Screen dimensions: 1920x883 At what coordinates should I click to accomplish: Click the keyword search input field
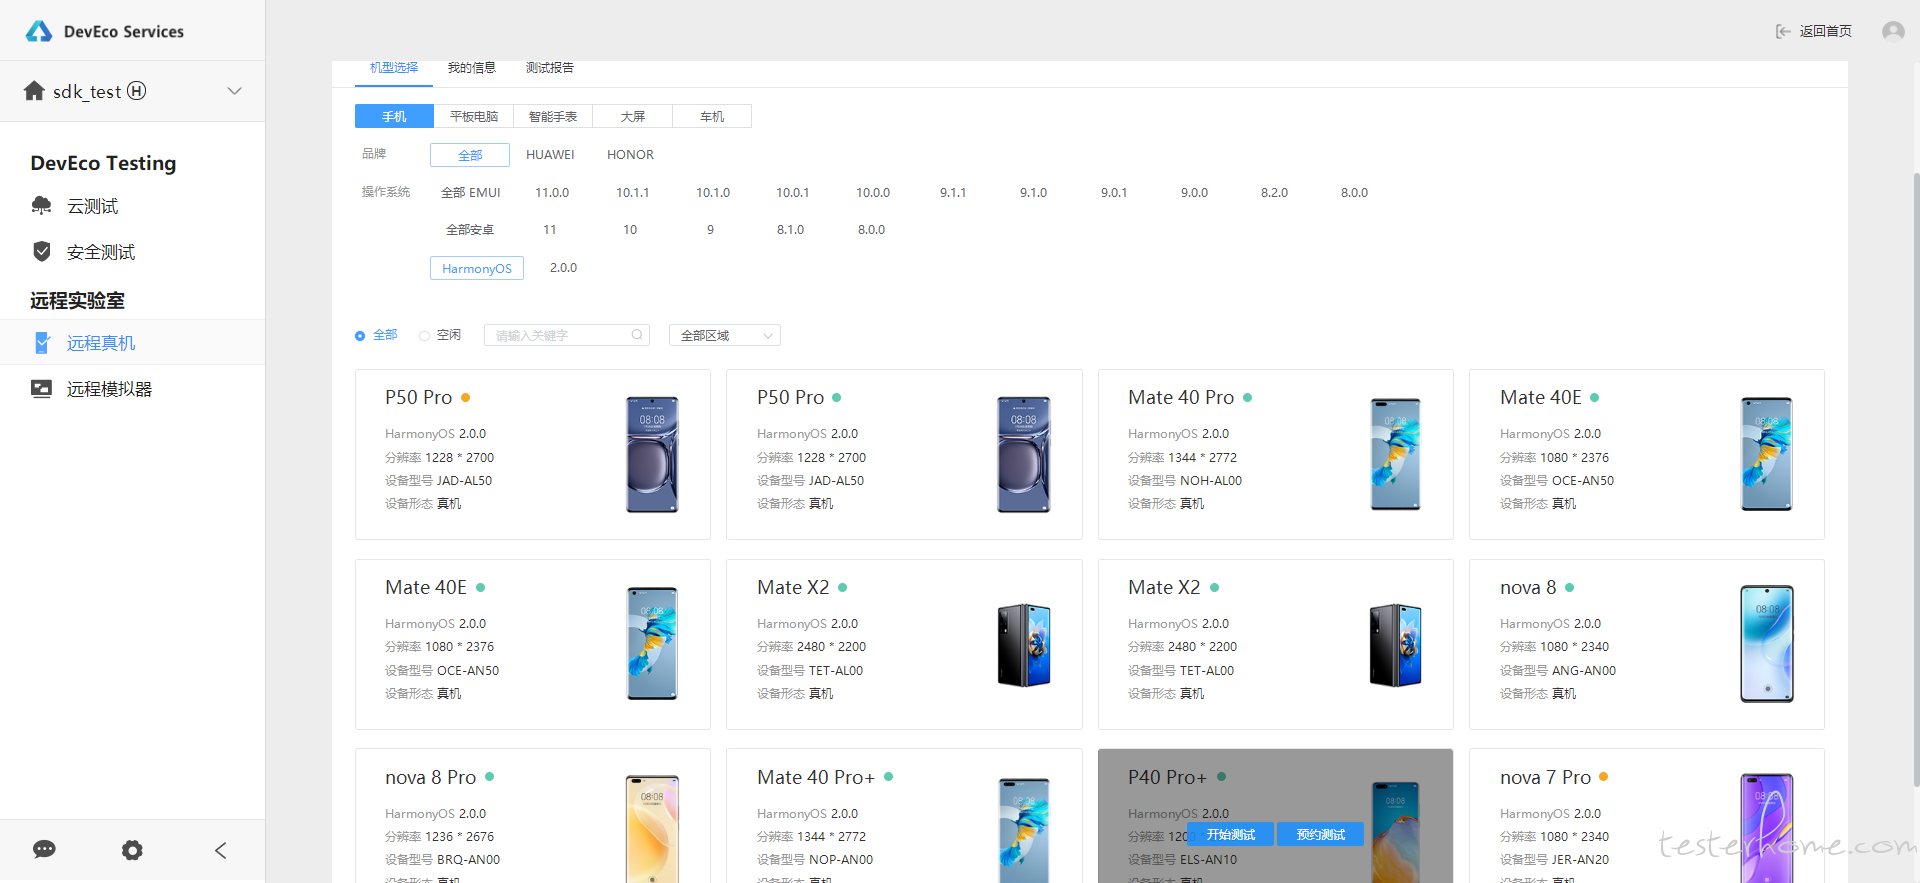tap(567, 335)
